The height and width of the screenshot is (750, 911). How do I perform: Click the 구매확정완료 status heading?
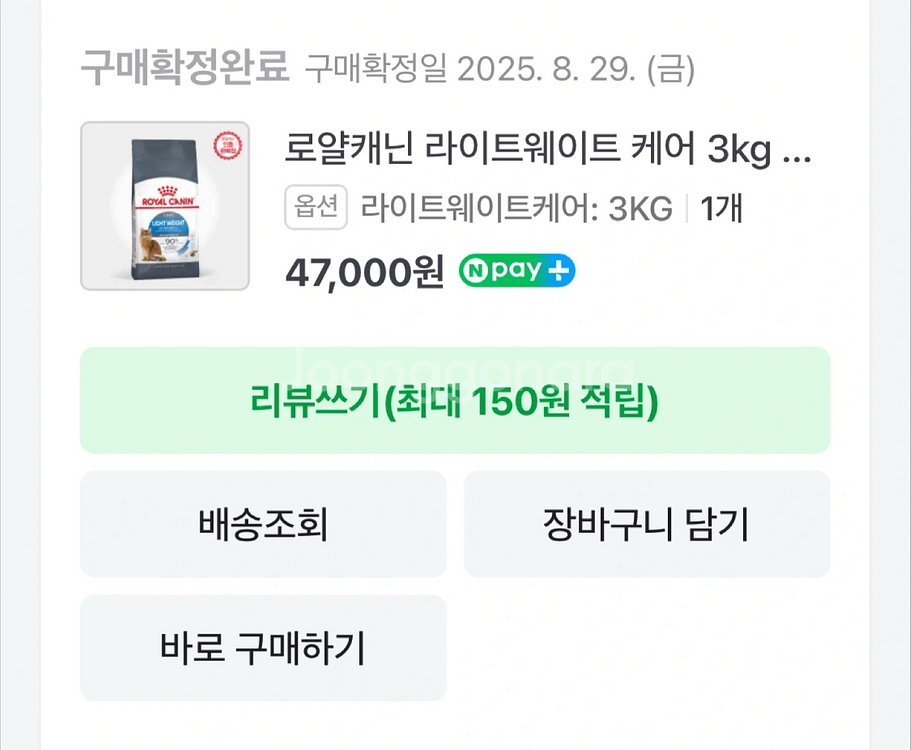pyautogui.click(x=184, y=68)
